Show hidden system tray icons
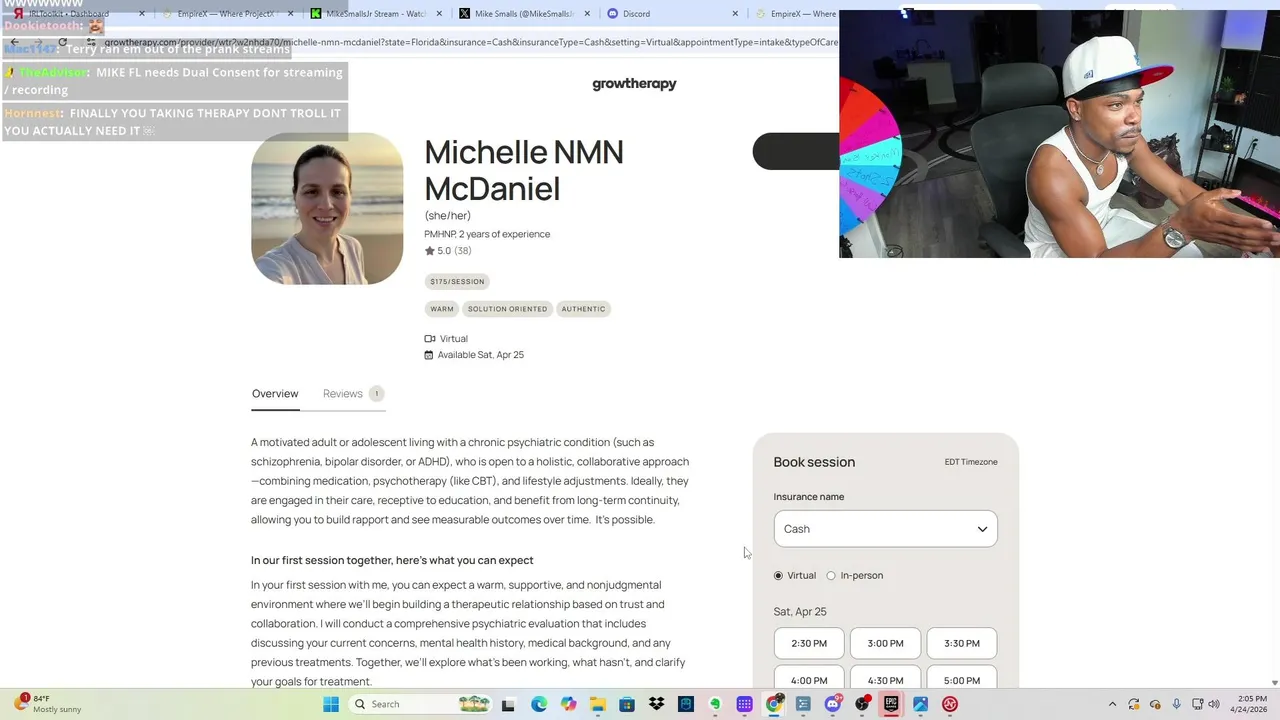This screenshot has width=1280, height=720. [1112, 704]
